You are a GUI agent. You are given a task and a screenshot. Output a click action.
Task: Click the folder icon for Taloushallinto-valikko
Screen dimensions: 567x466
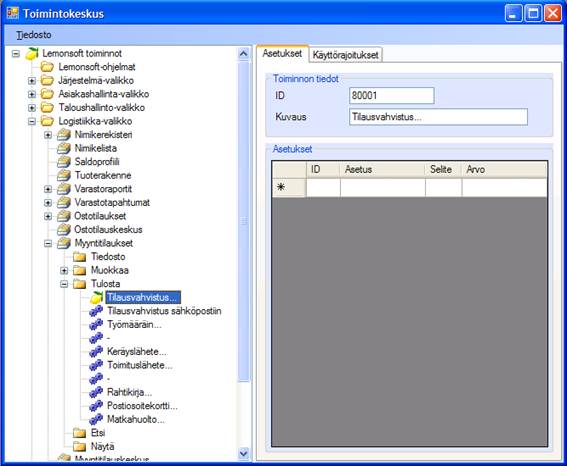point(47,107)
